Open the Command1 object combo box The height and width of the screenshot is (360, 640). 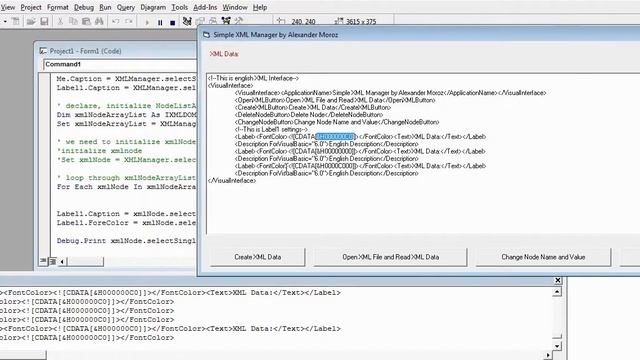pos(120,64)
